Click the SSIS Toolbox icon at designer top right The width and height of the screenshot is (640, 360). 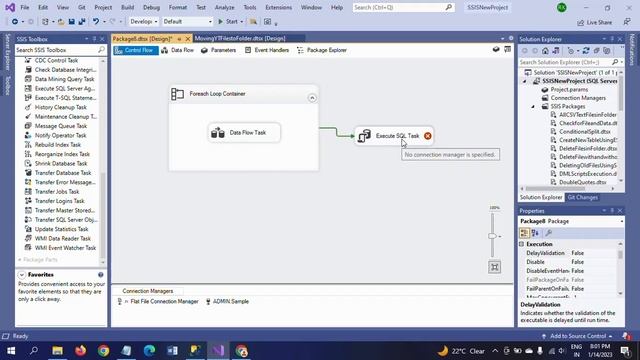[507, 50]
